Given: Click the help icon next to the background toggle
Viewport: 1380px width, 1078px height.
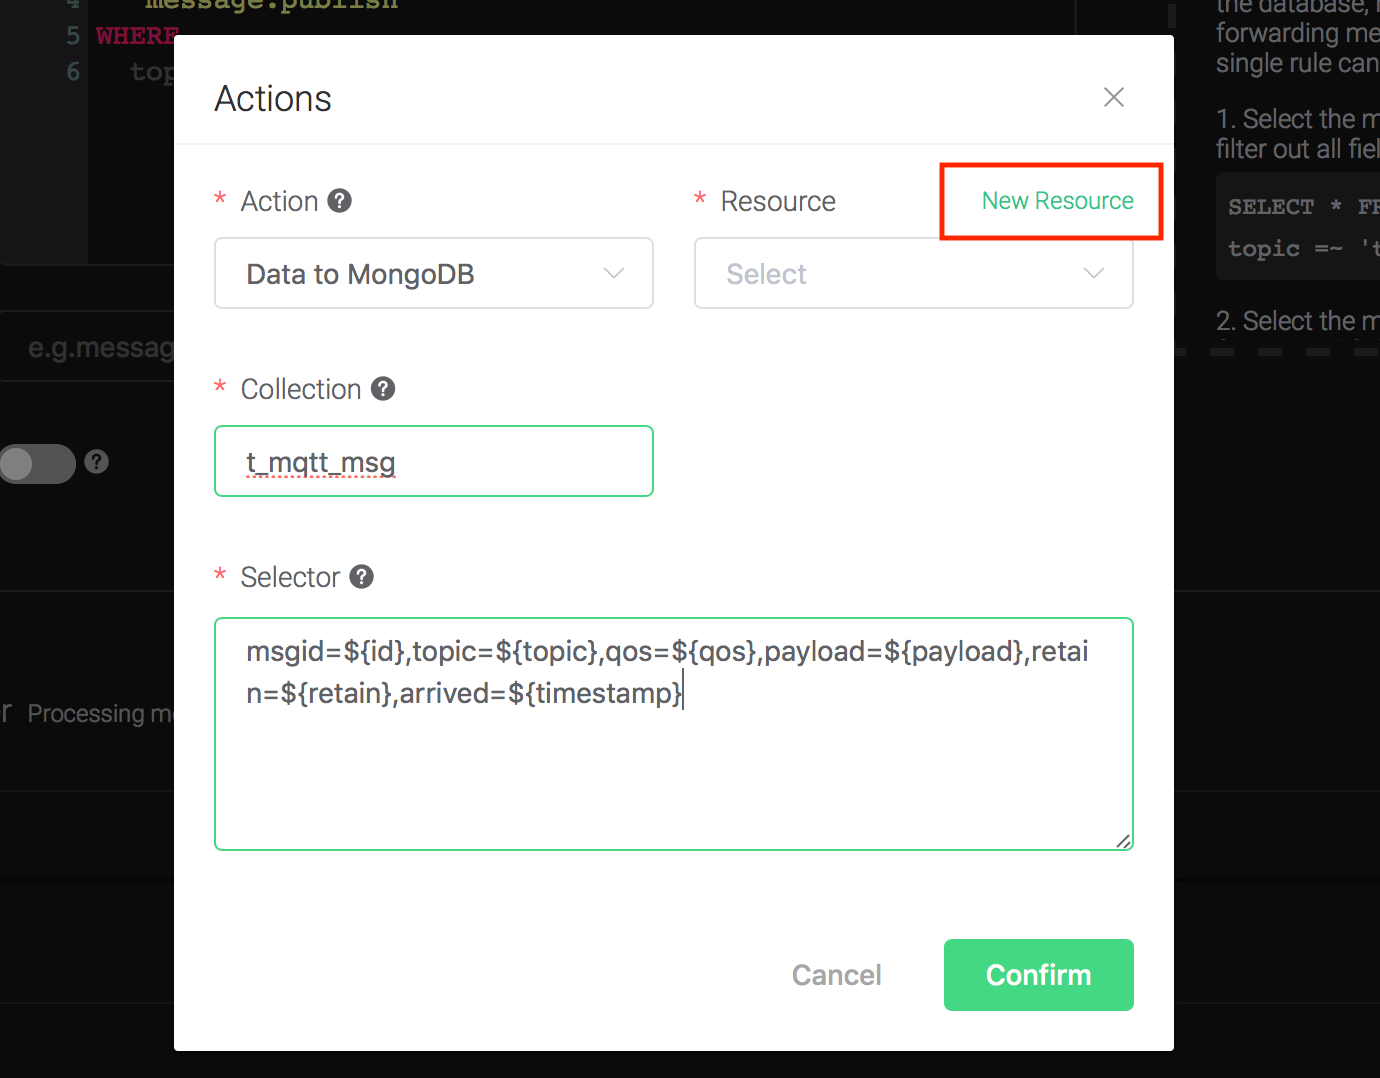Looking at the screenshot, I should 96,462.
